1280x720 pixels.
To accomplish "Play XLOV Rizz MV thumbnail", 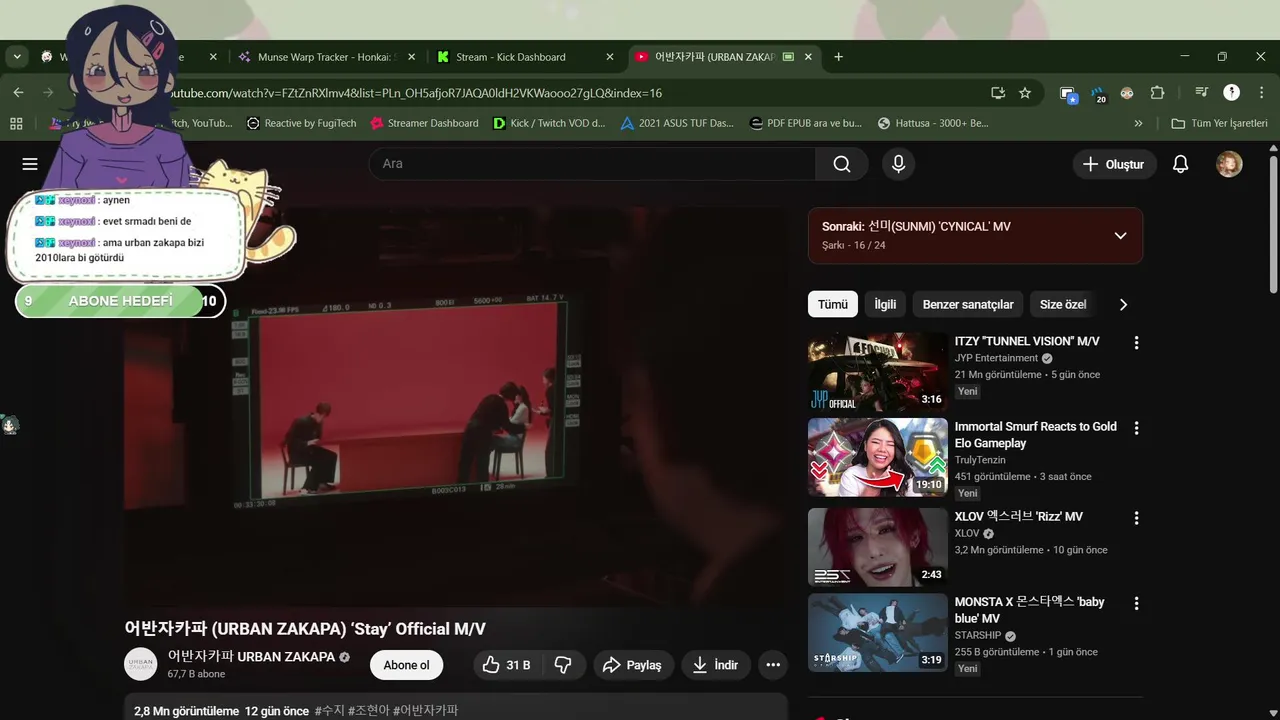I will coord(877,547).
